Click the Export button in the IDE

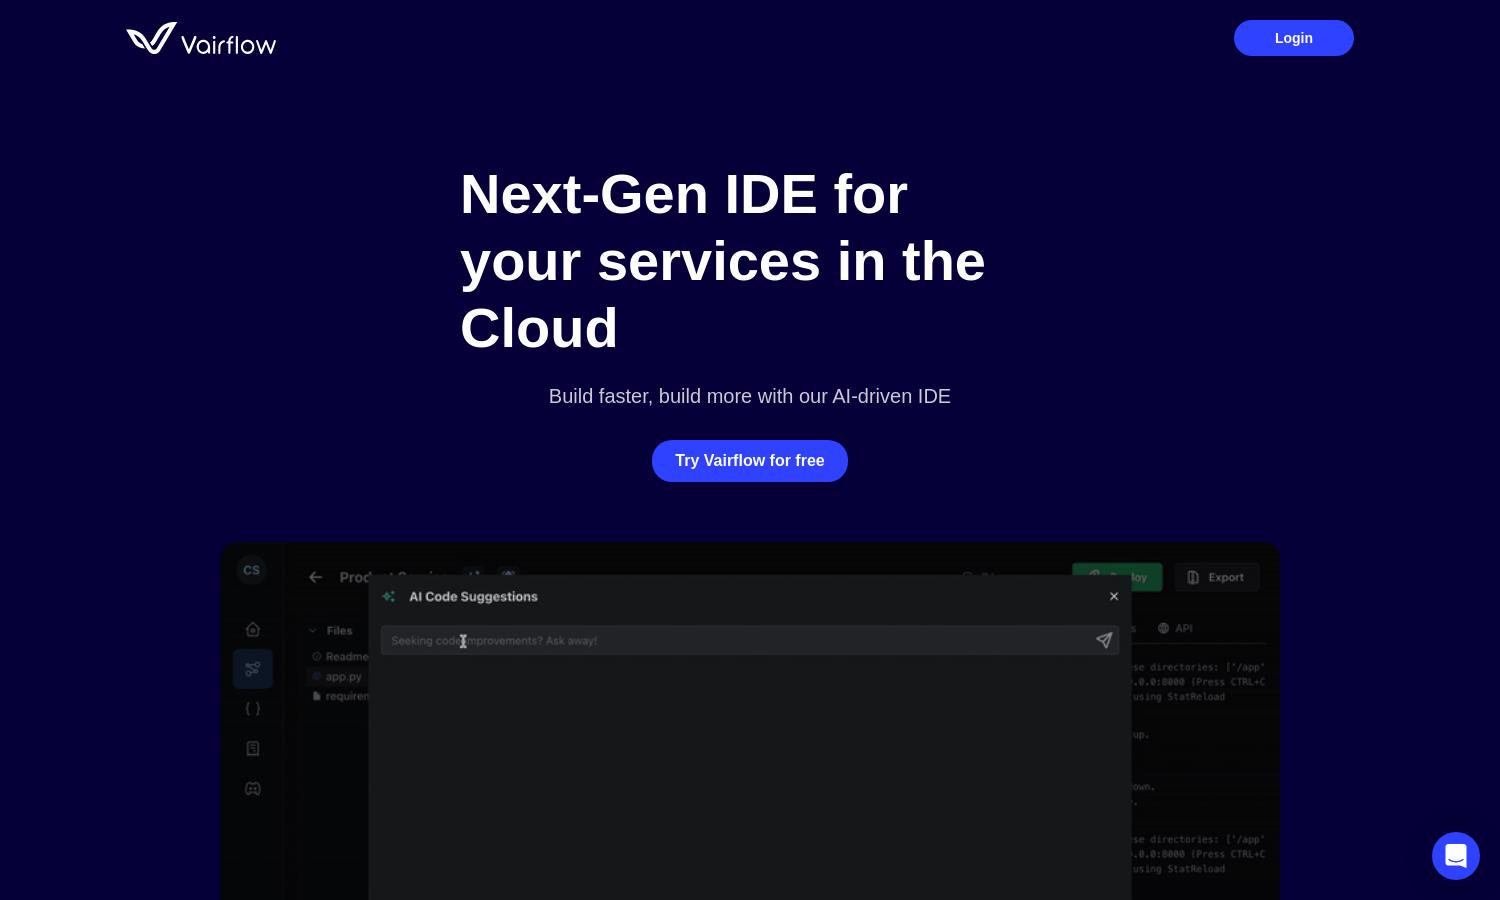[x=1216, y=577]
